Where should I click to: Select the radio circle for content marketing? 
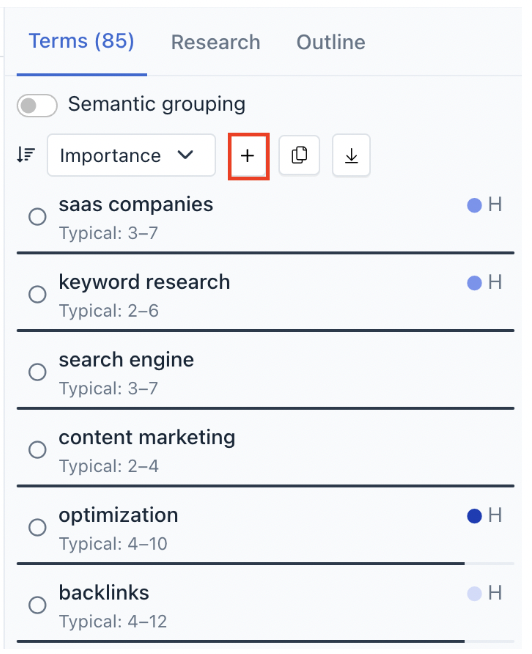coord(38,450)
